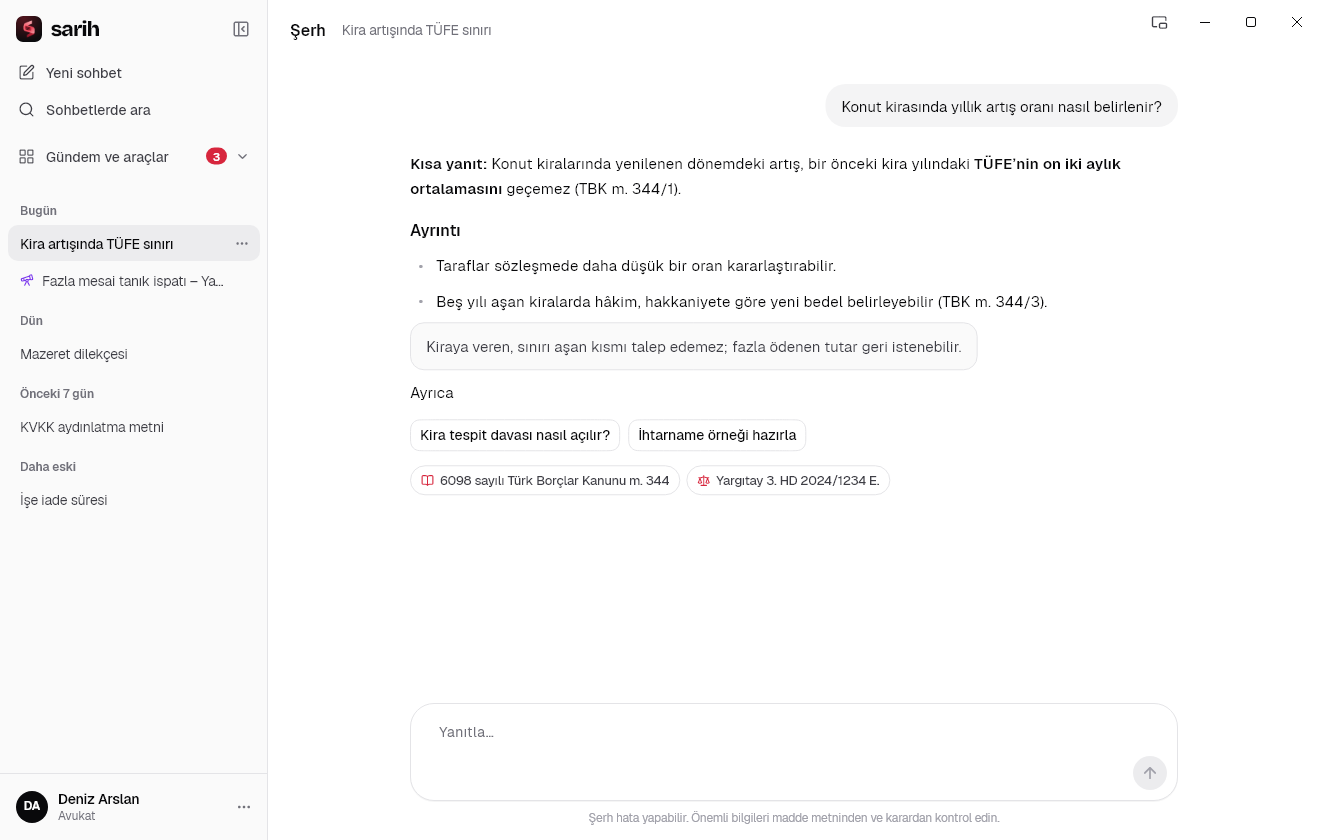The height and width of the screenshot is (840, 1320).
Task: Select the Kira artışında TÜFE sınırı chat
Action: (x=134, y=244)
